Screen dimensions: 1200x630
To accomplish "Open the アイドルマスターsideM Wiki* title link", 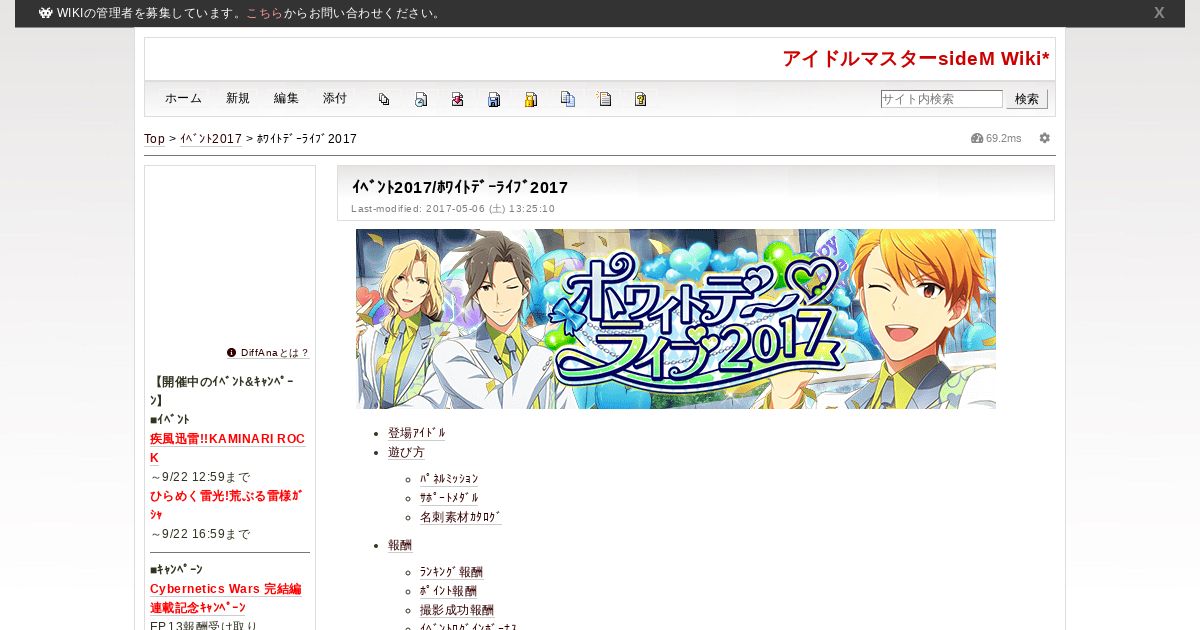I will (916, 59).
